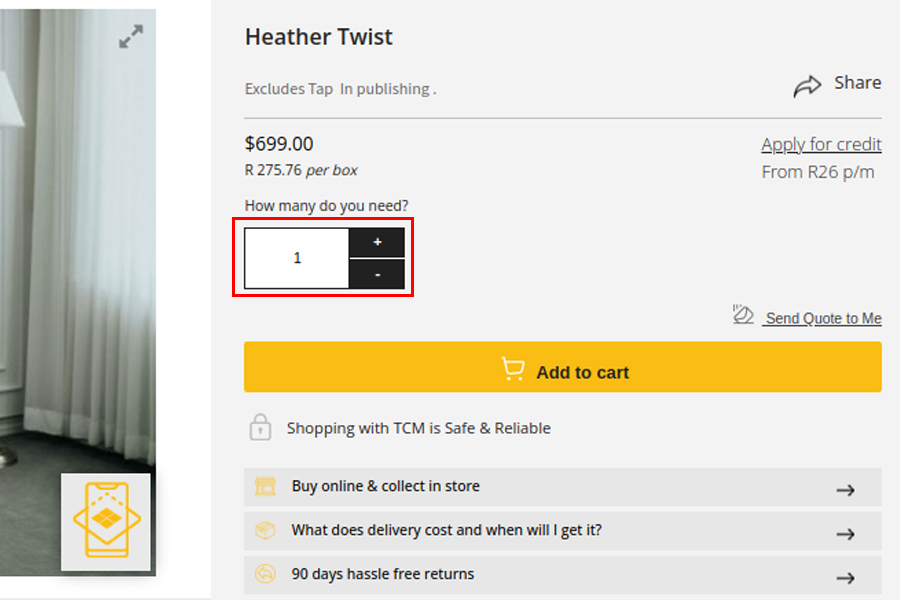Click arrow next to collect in store
The height and width of the screenshot is (600, 900).
pos(845,490)
